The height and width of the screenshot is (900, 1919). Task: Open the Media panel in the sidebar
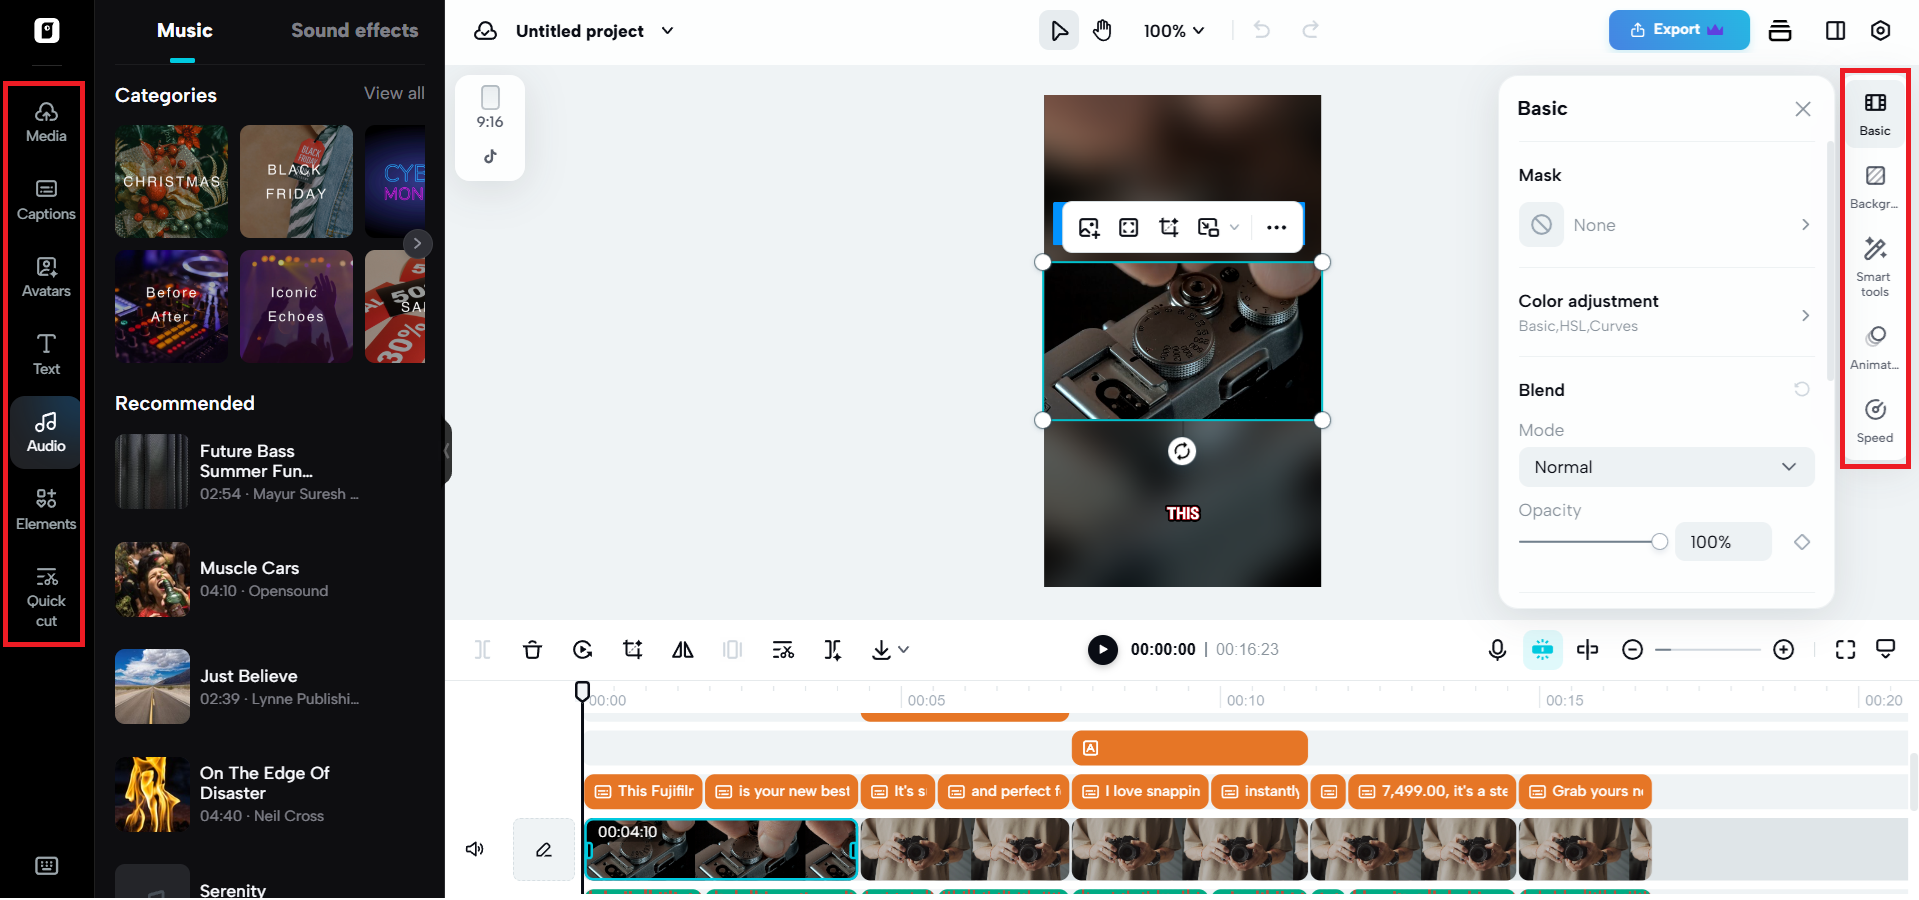coord(45,121)
